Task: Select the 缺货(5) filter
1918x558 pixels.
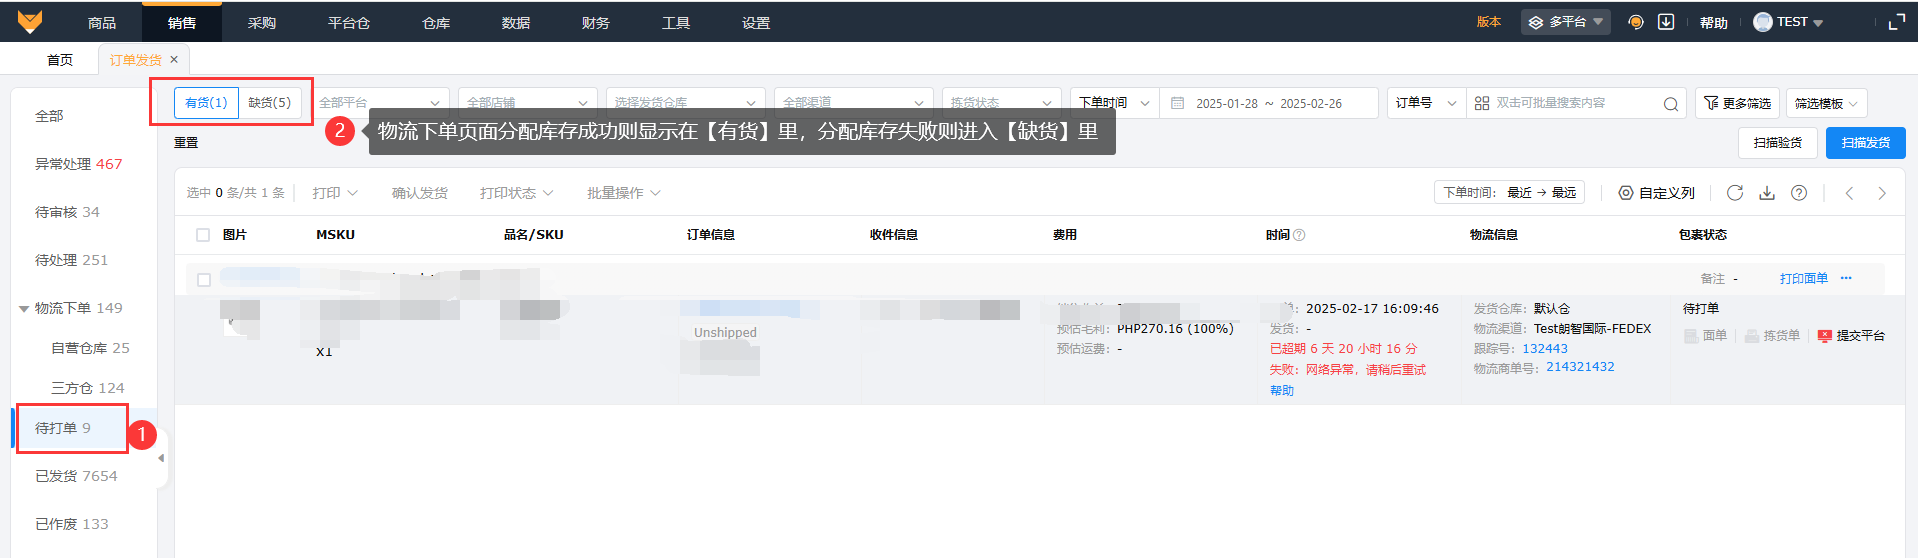Action: click(270, 102)
